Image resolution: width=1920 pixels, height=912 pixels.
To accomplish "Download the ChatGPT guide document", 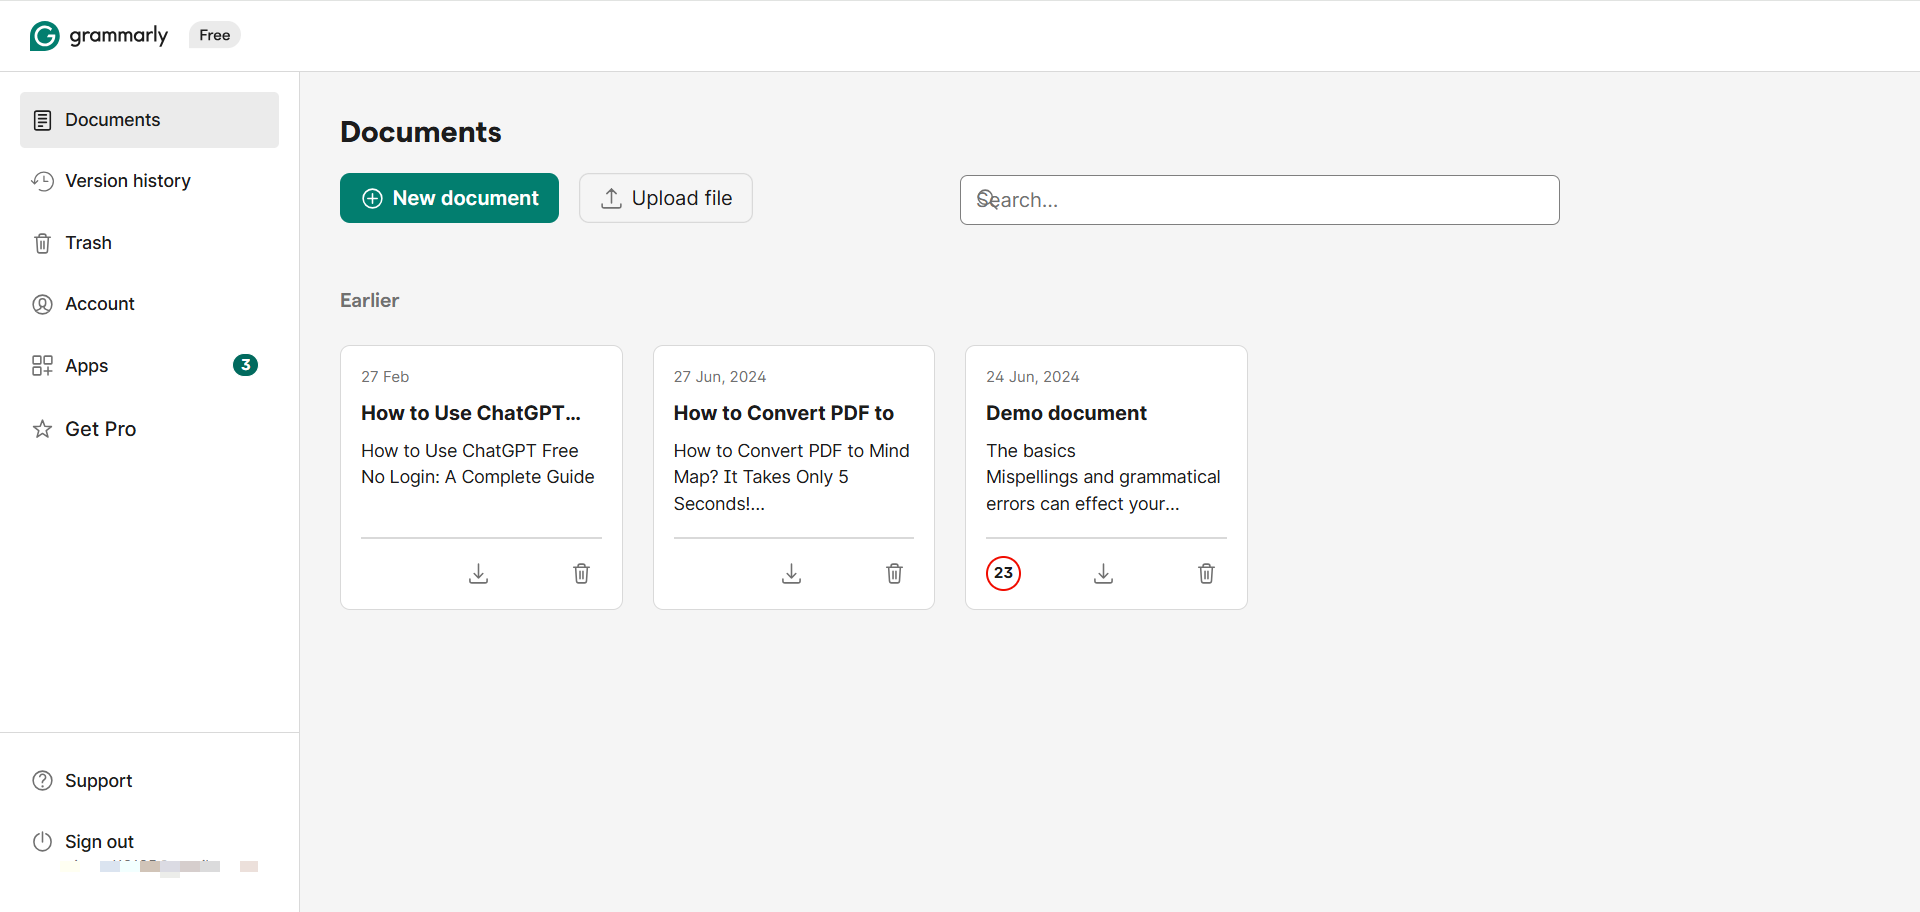I will (479, 573).
